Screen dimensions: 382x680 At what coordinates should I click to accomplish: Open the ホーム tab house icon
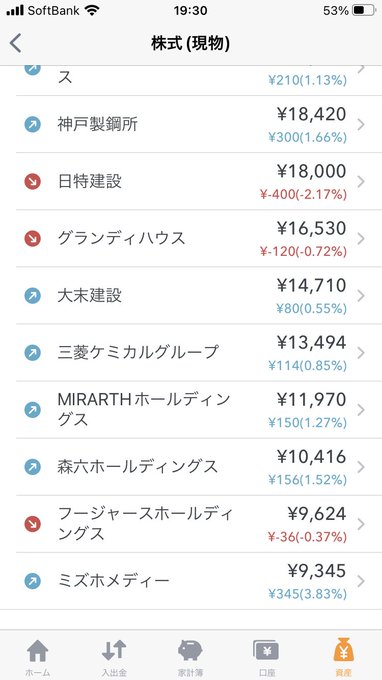tap(38, 651)
